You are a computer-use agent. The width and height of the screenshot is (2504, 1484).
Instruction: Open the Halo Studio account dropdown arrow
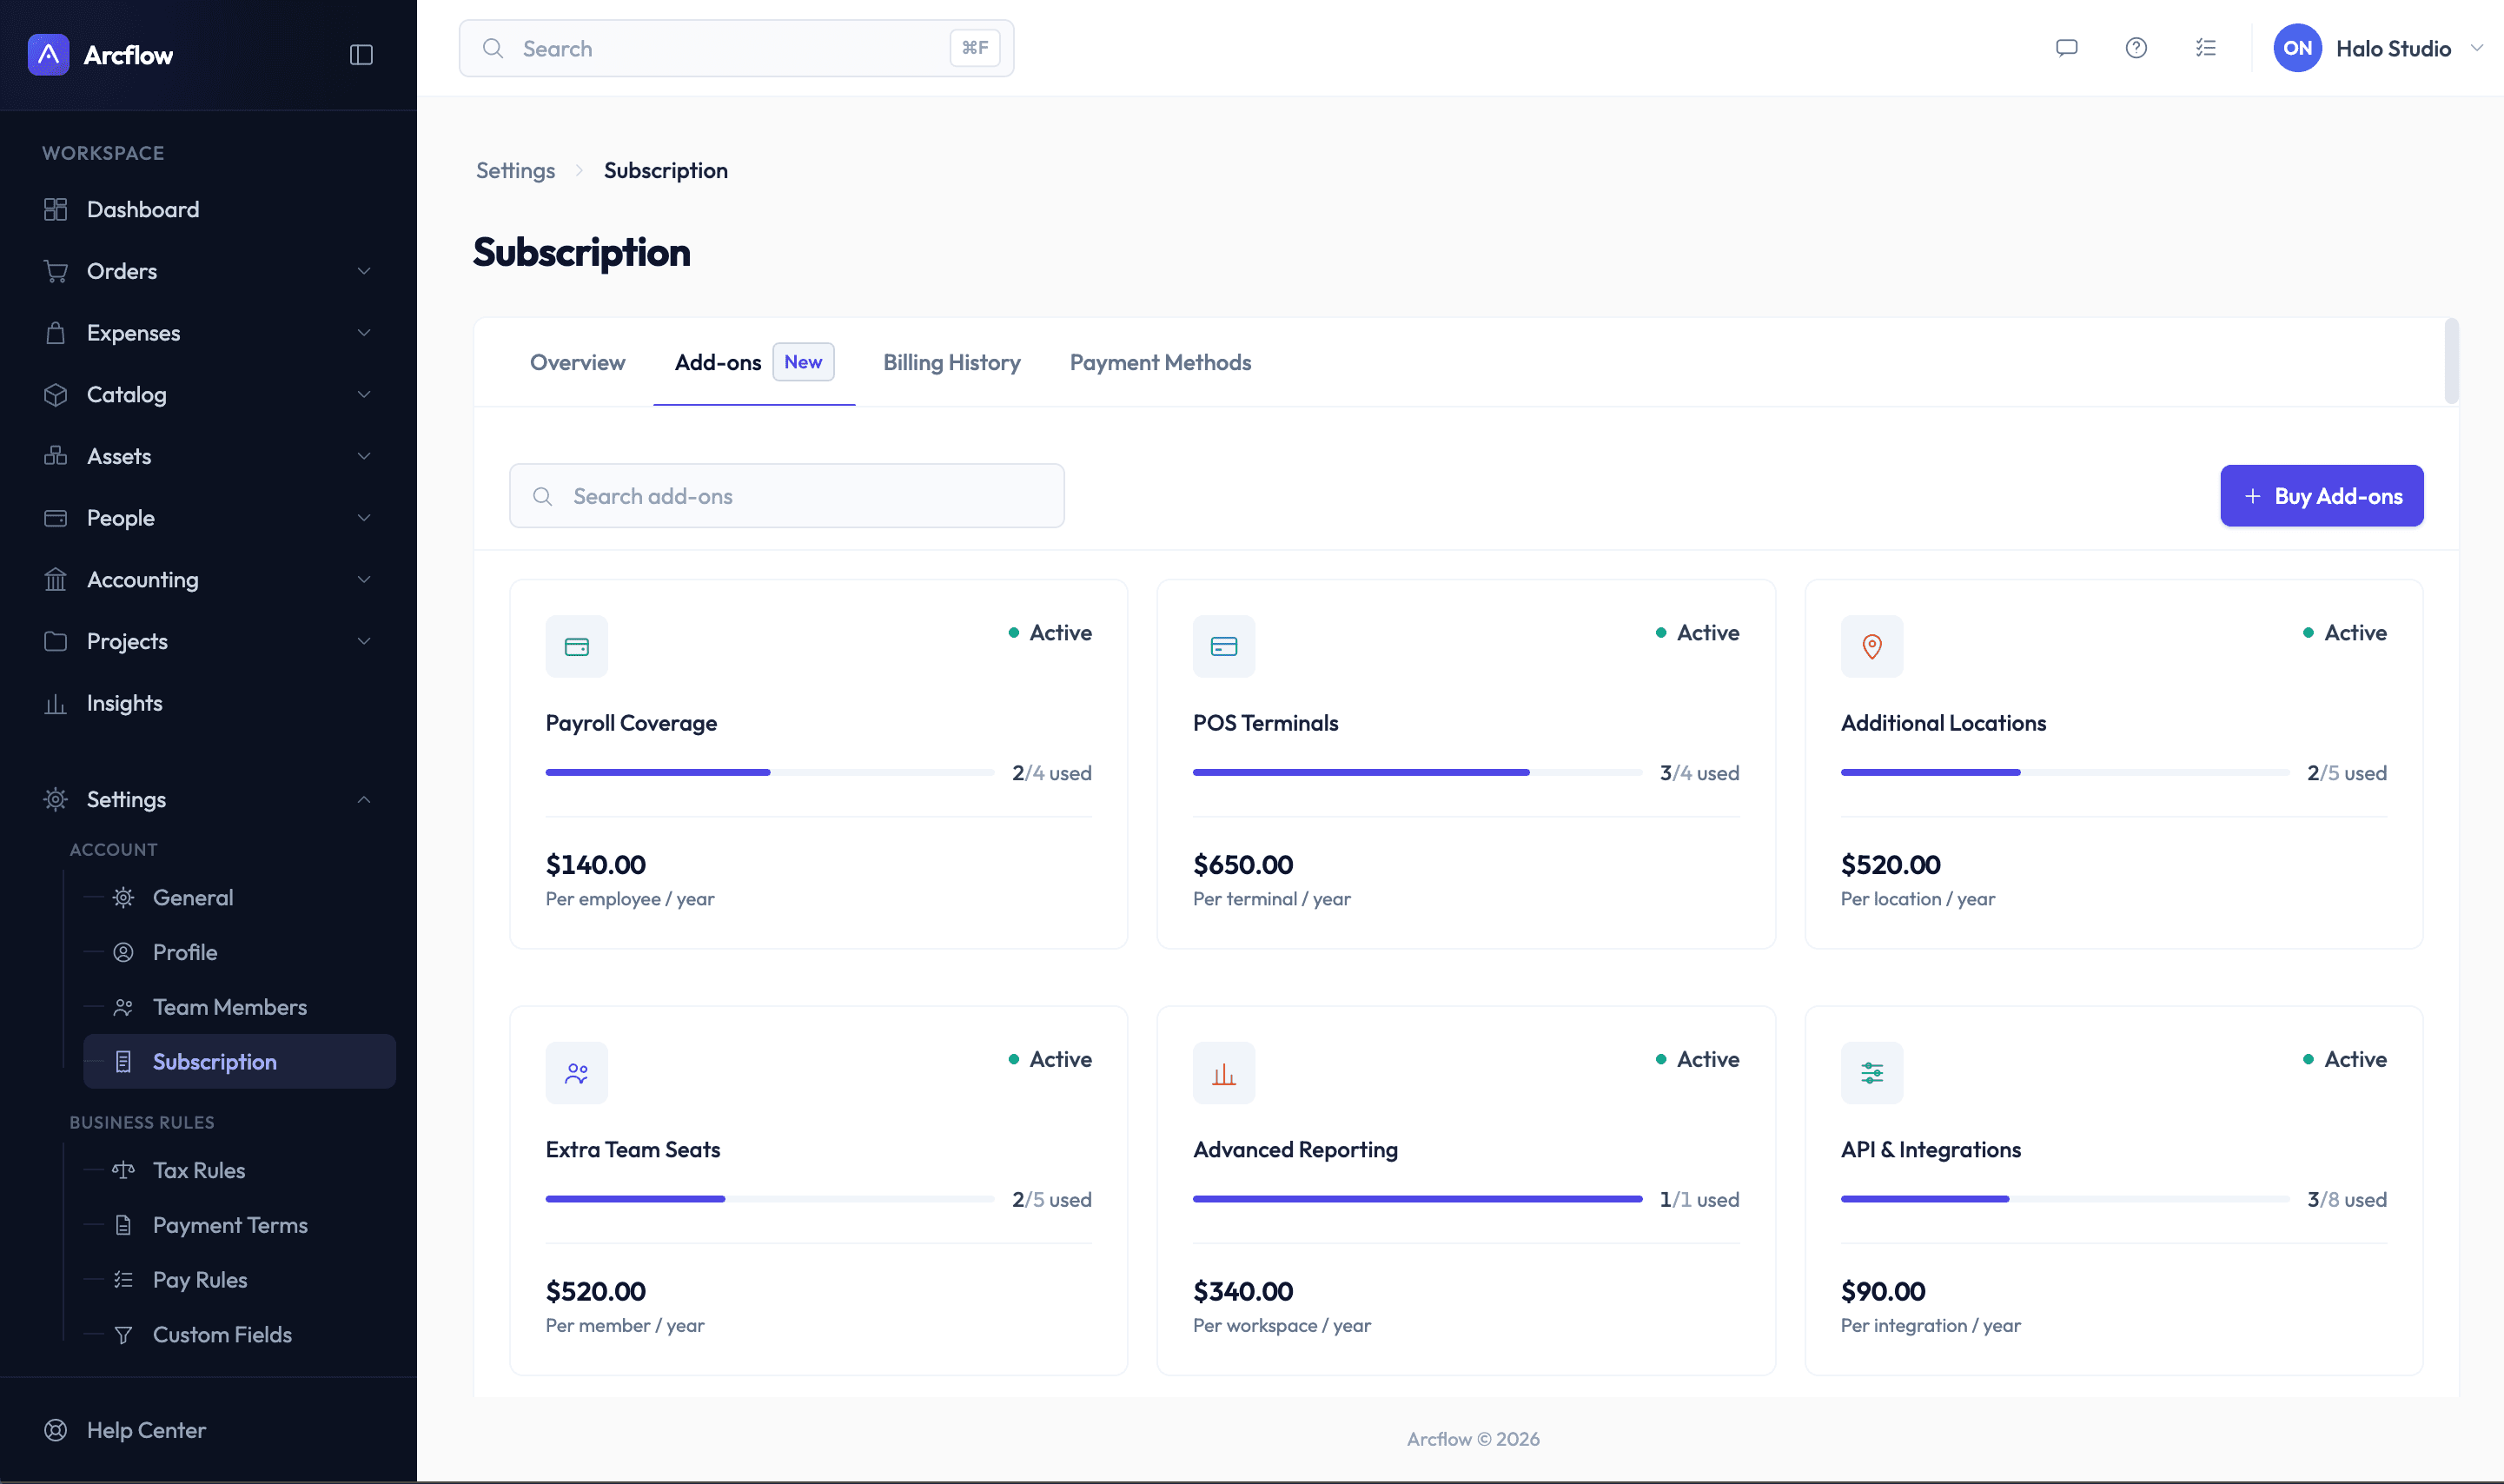pyautogui.click(x=2476, y=48)
